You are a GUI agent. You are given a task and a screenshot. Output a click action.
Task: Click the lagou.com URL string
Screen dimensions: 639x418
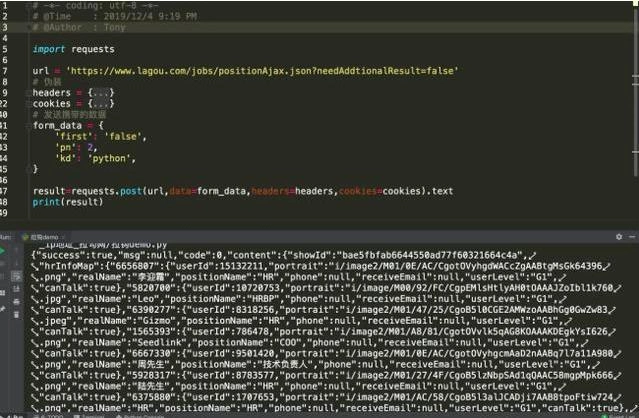[x=262, y=71]
